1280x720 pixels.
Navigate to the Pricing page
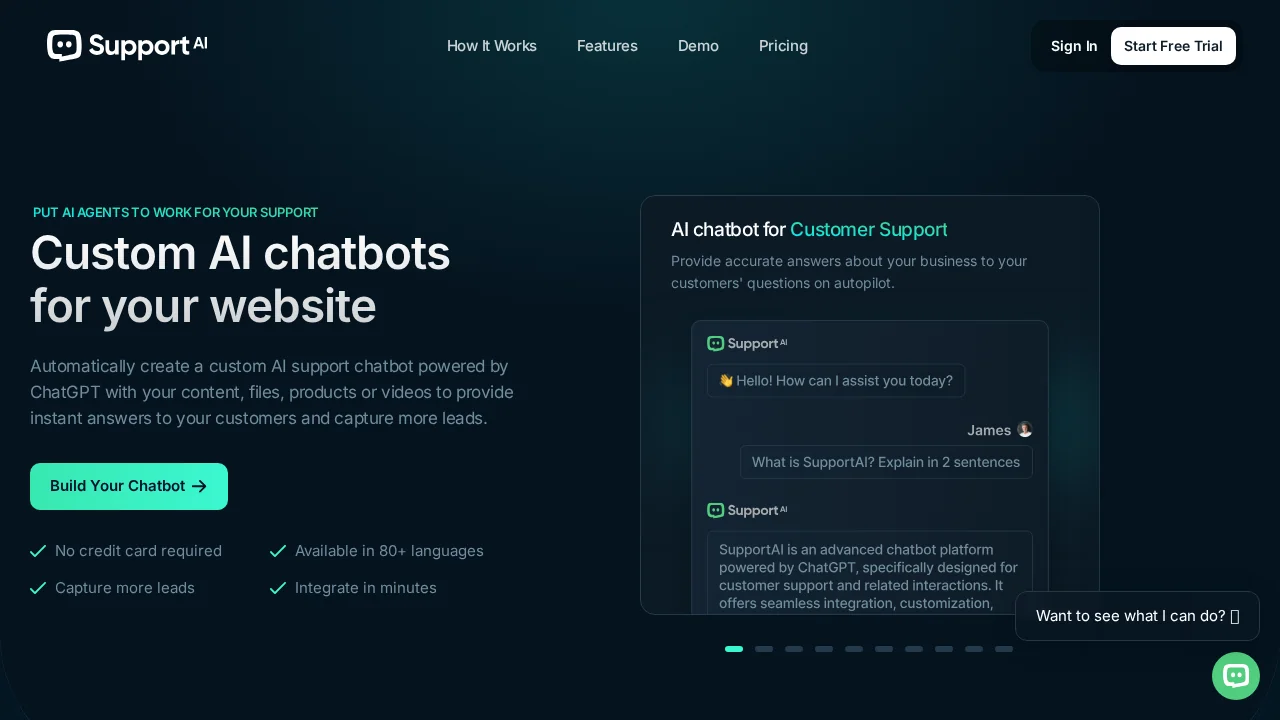coord(783,46)
